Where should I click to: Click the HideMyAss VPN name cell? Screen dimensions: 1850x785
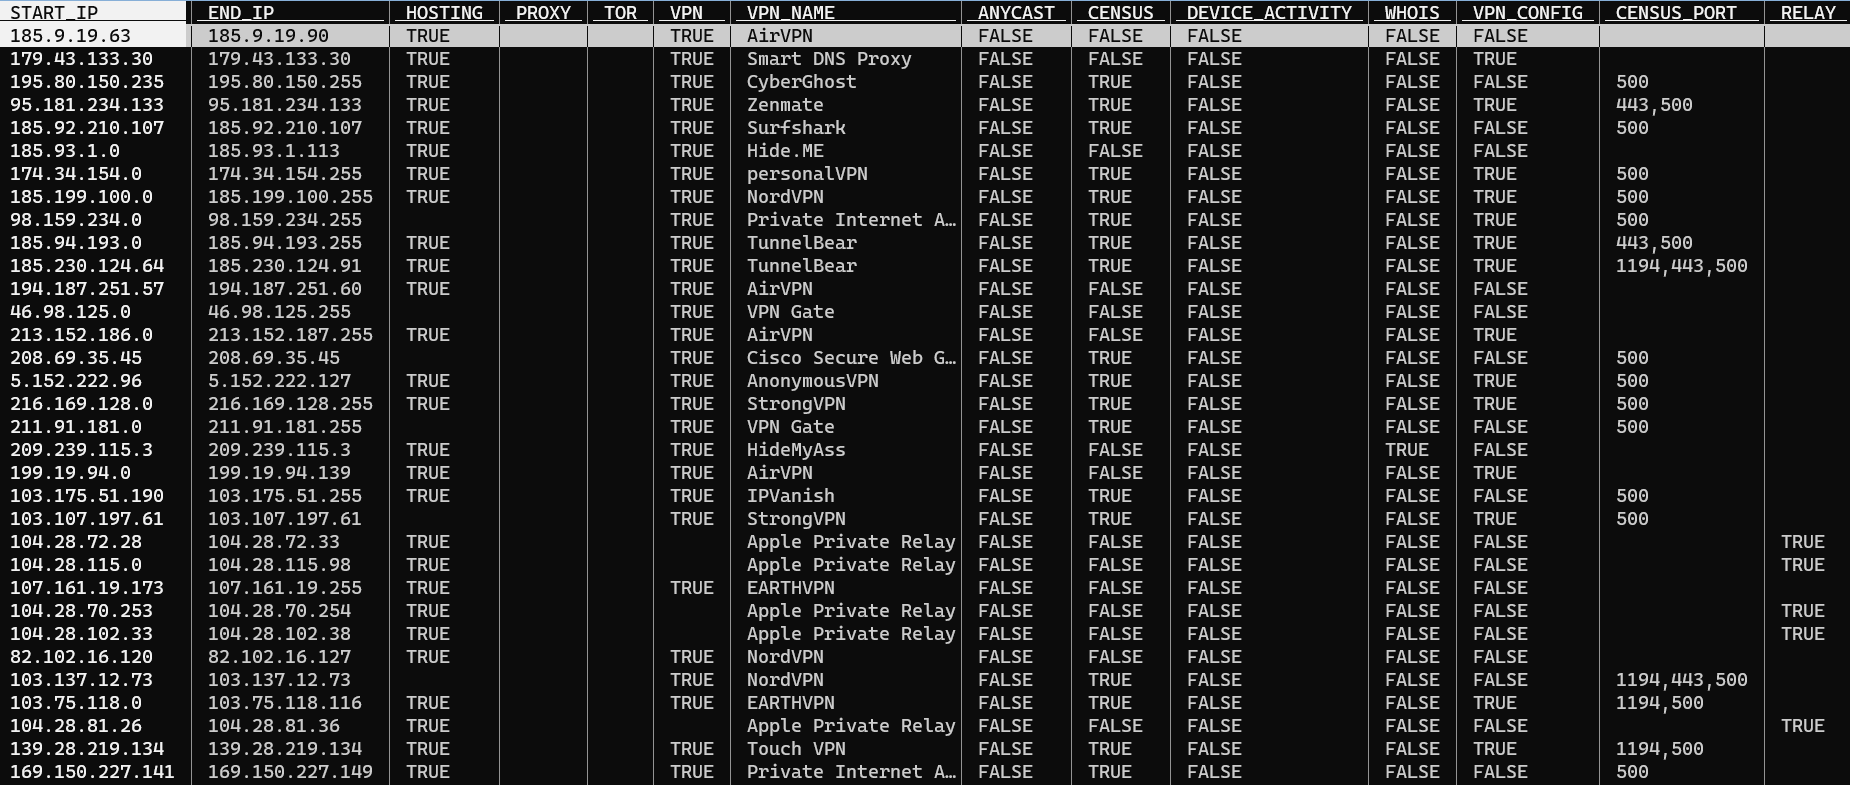pos(796,450)
